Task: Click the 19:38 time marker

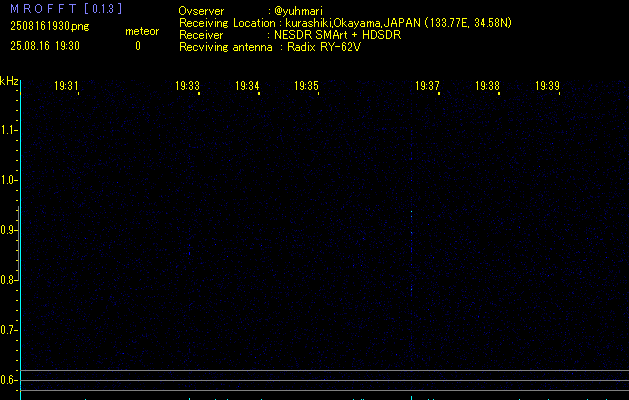Action: pos(487,86)
